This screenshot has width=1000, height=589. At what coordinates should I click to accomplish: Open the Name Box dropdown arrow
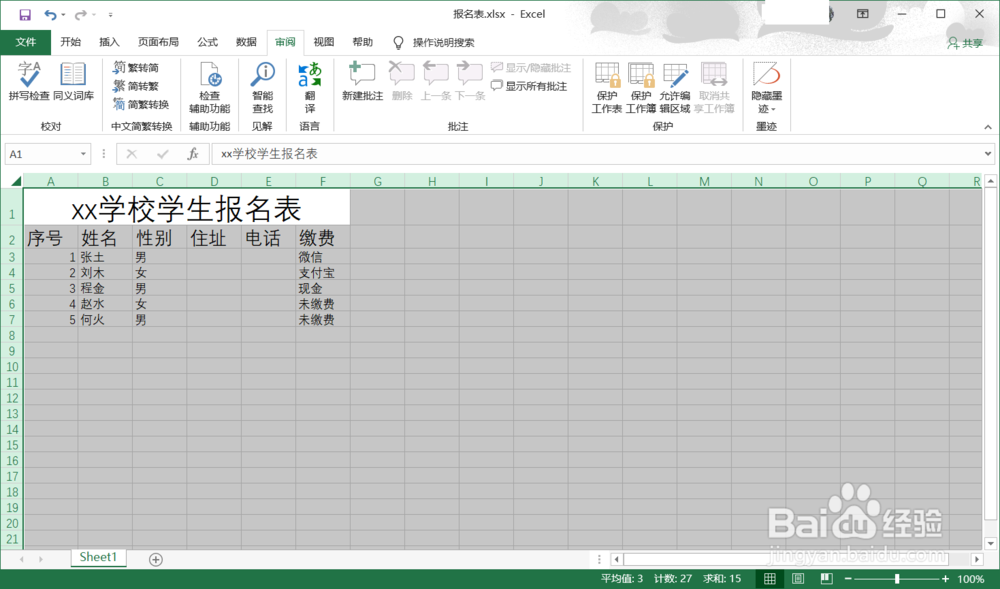click(x=83, y=154)
